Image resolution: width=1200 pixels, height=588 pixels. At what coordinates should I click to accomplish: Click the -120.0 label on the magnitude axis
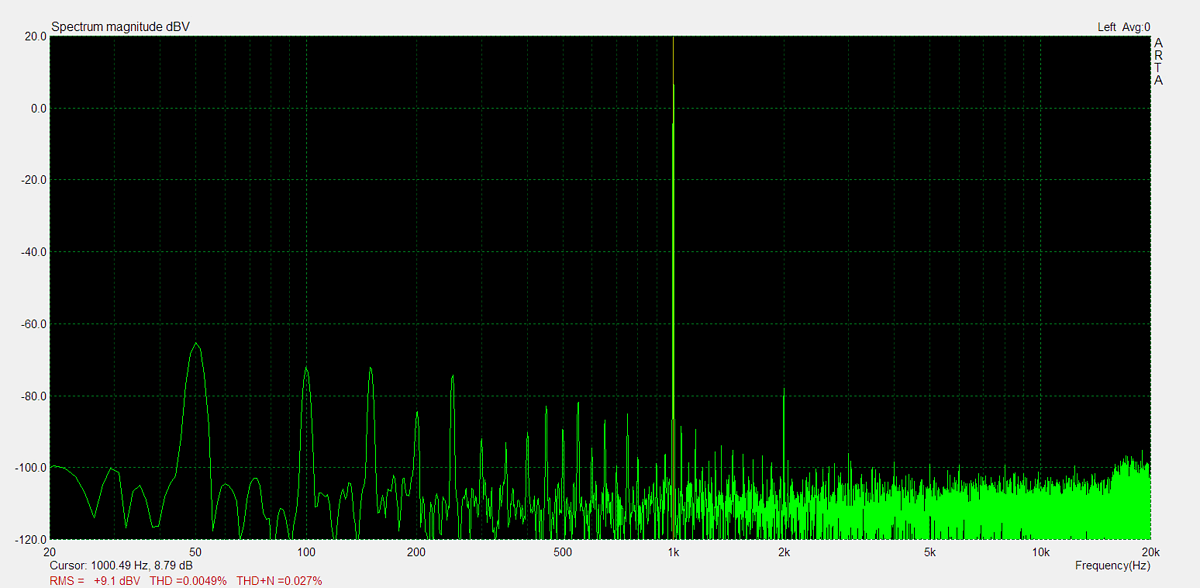point(31,540)
